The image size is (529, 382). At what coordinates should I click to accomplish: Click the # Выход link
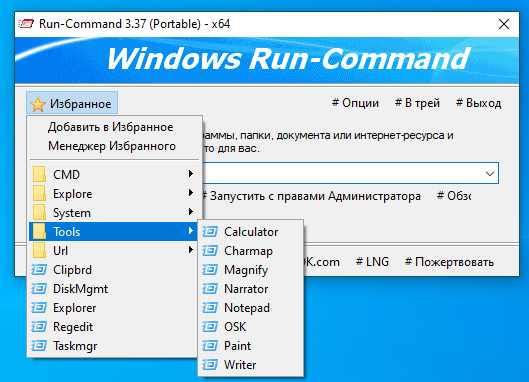[x=478, y=103]
